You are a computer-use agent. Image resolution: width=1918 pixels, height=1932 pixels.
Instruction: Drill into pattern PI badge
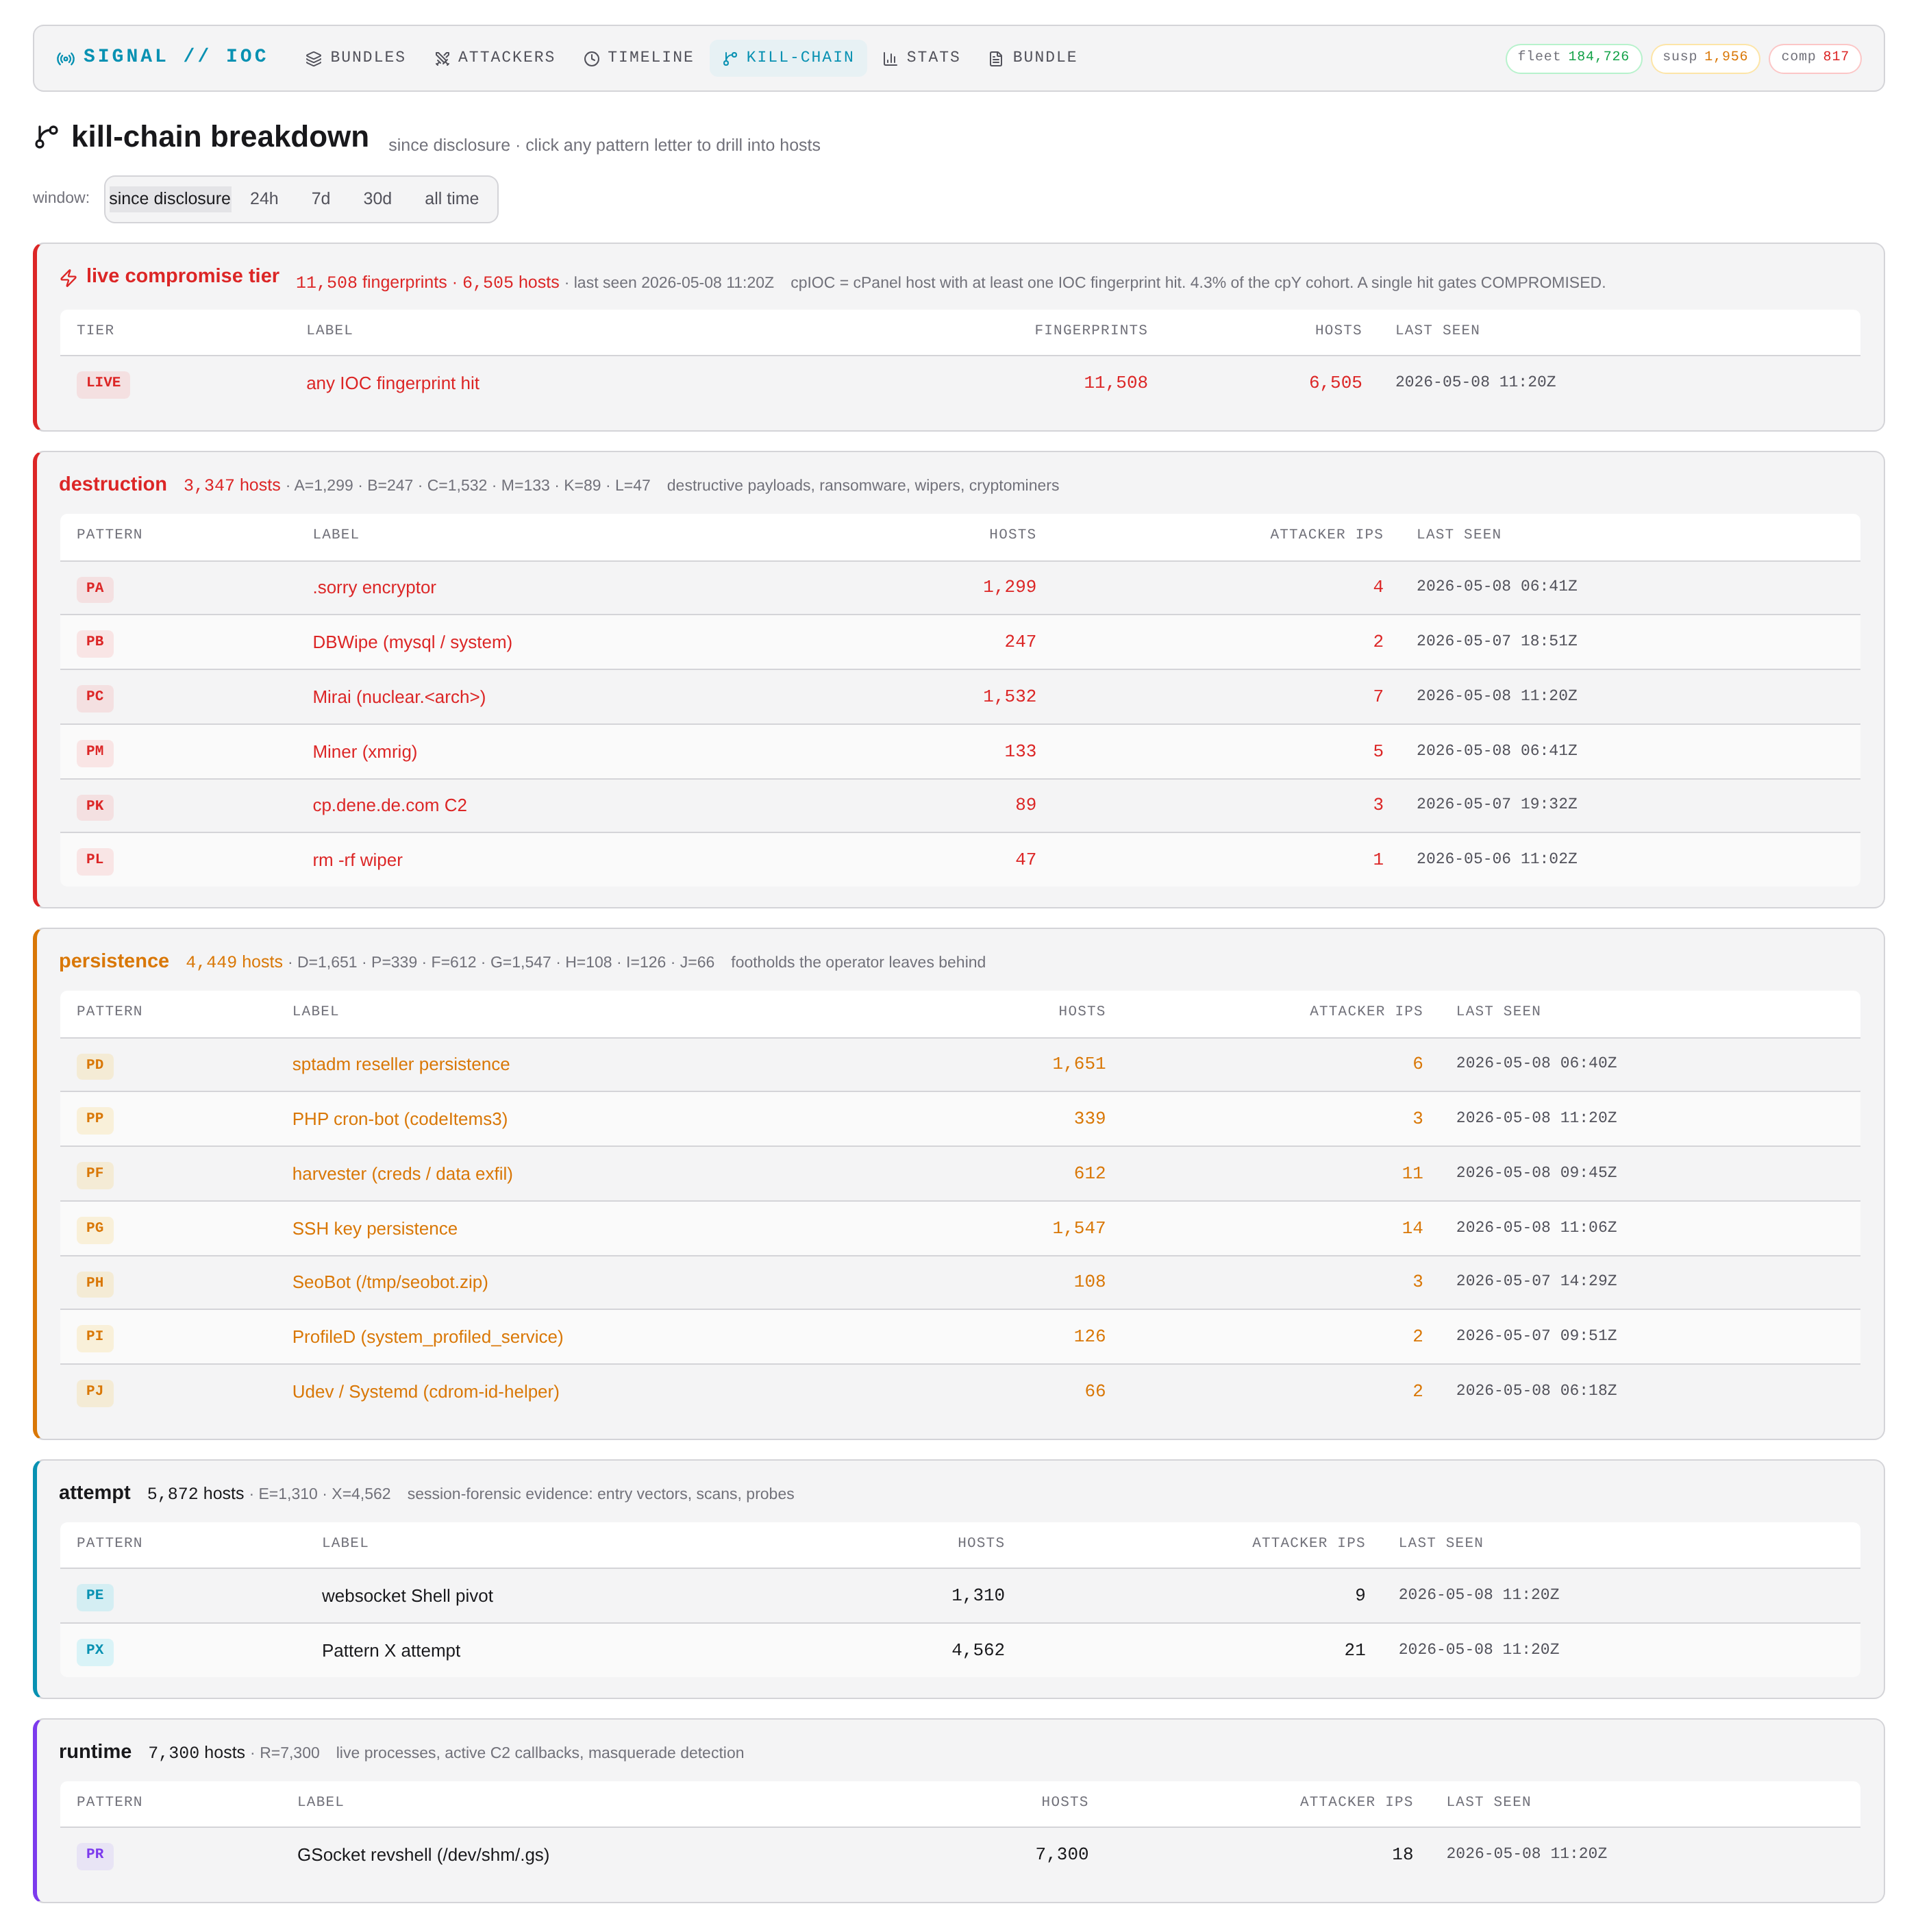tap(95, 1338)
